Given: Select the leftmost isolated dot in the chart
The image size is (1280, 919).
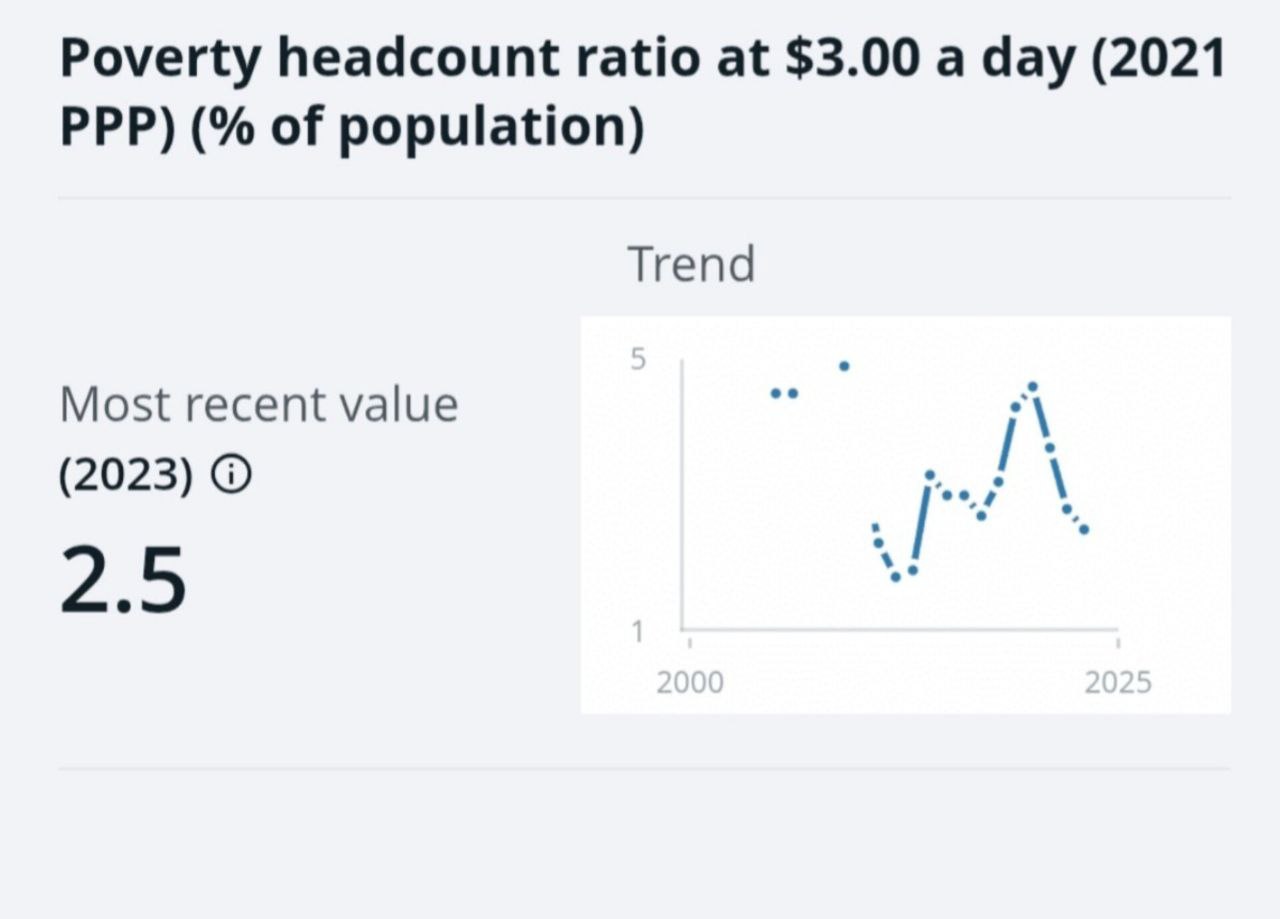Looking at the screenshot, I should tap(775, 393).
